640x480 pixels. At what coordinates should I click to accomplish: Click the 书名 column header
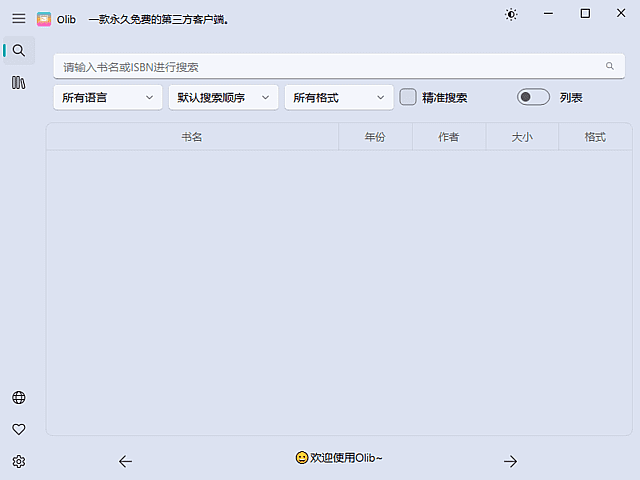coord(192,137)
